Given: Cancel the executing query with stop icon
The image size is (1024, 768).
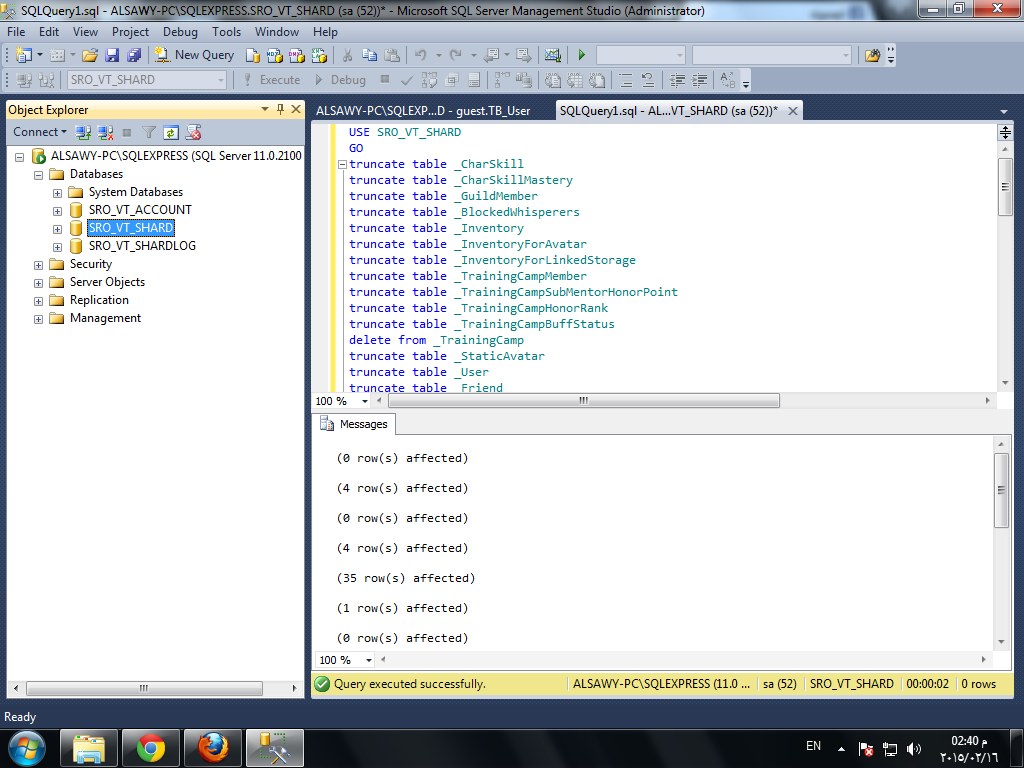Looking at the screenshot, I should [385, 80].
